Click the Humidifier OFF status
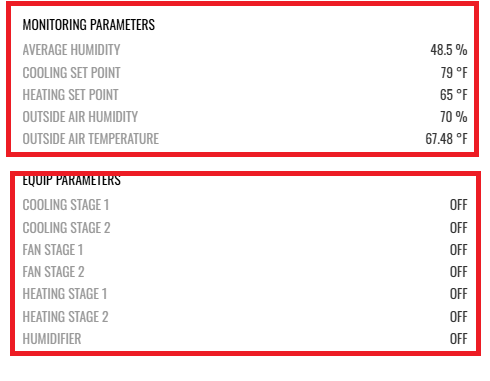The width and height of the screenshot is (490, 381). (x=459, y=339)
